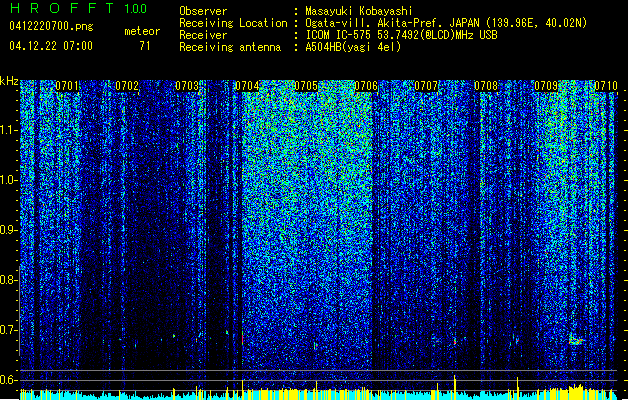This screenshot has width=629, height=400.
Task: Click the 0706 time marker
Action: point(366,86)
